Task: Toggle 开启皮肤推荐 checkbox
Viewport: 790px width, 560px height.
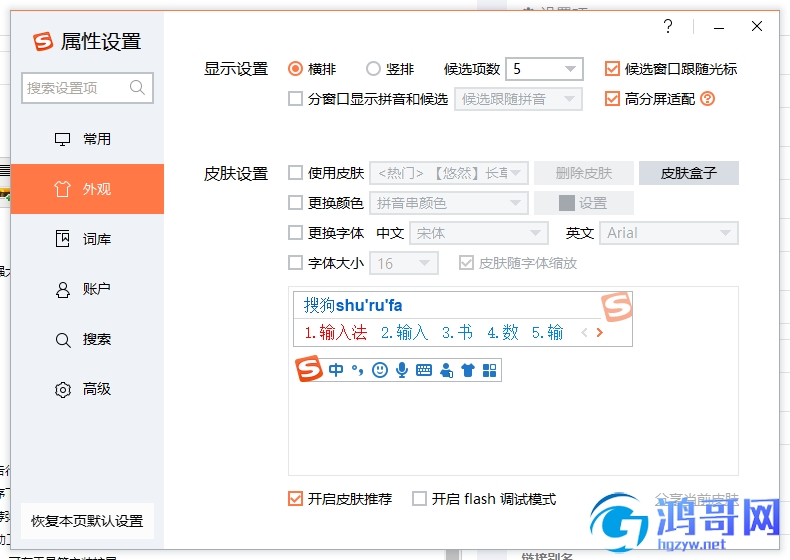Action: click(x=295, y=499)
